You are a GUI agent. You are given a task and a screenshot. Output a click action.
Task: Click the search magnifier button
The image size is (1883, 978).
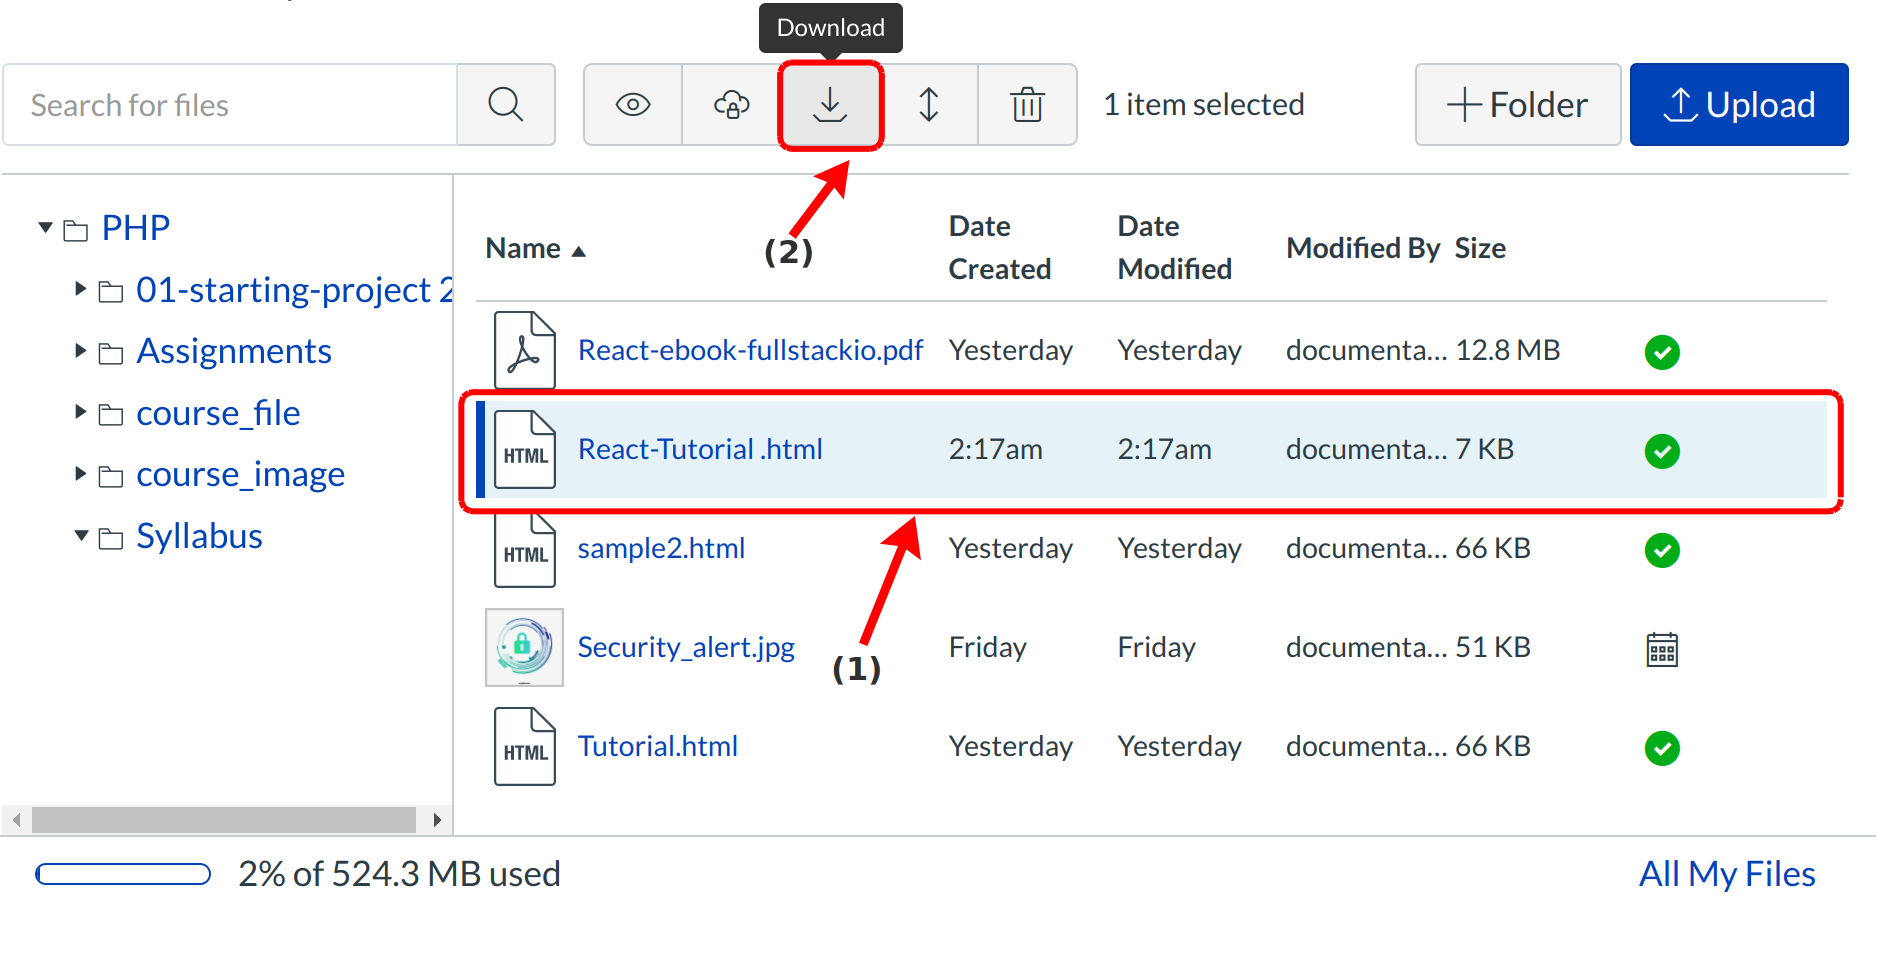(x=506, y=105)
